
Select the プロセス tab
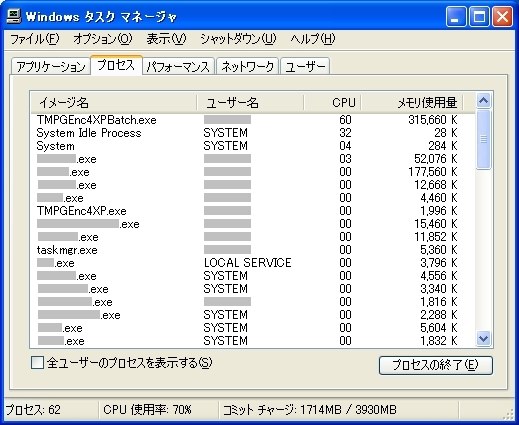[116, 65]
